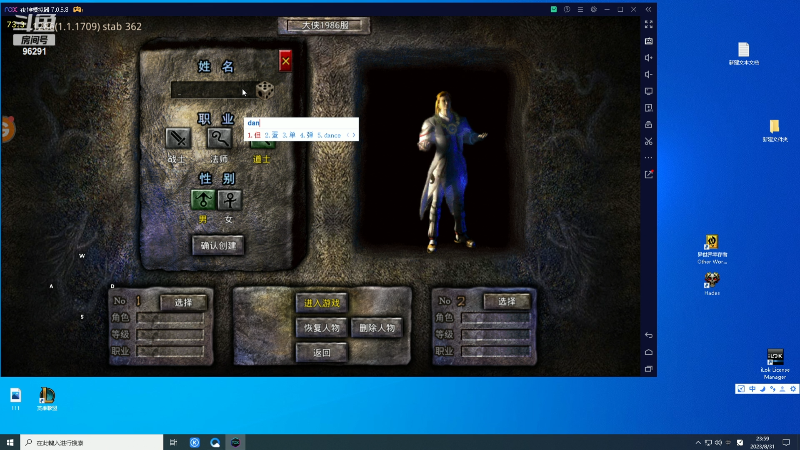Click Nox share icon with red dot
The image size is (800, 450).
tap(648, 174)
